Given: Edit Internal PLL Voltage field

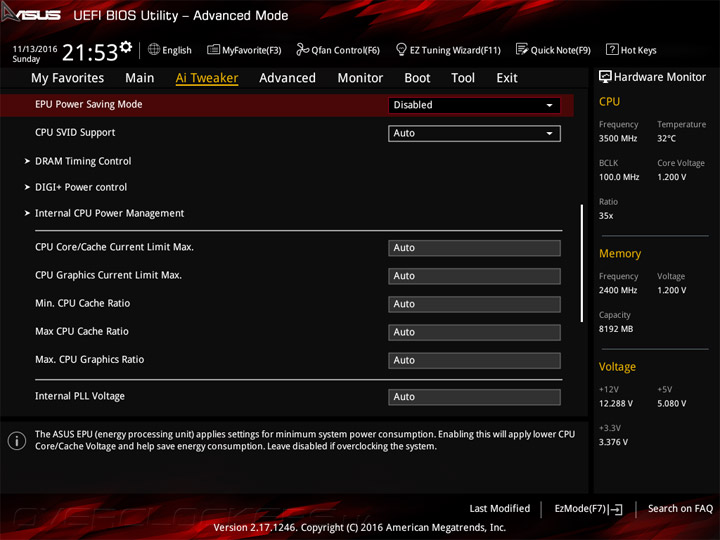Looking at the screenshot, I should 474,397.
